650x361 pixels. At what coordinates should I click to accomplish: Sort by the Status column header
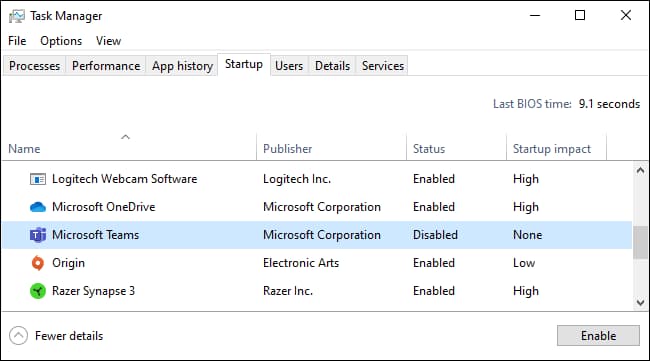coord(456,147)
